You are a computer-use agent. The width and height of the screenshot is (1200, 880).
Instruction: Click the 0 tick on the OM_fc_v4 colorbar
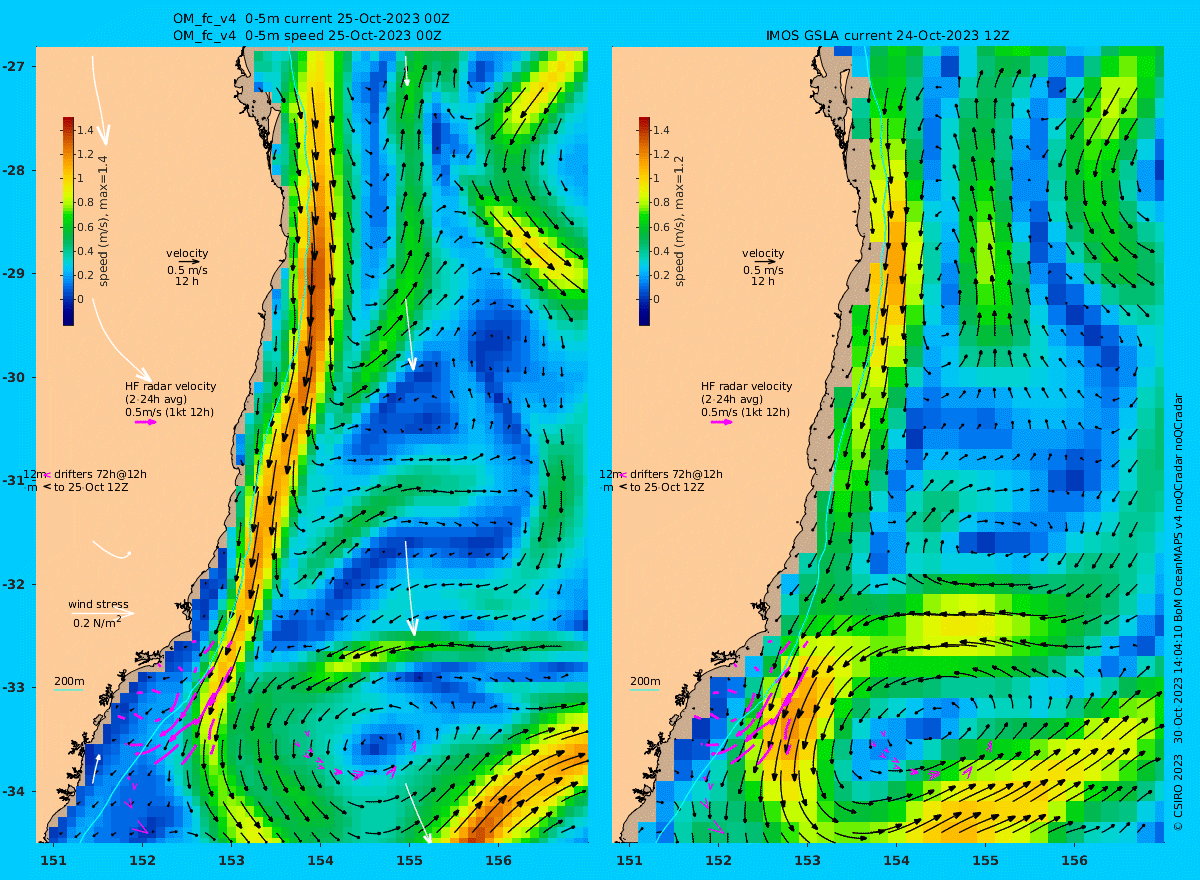[x=81, y=299]
